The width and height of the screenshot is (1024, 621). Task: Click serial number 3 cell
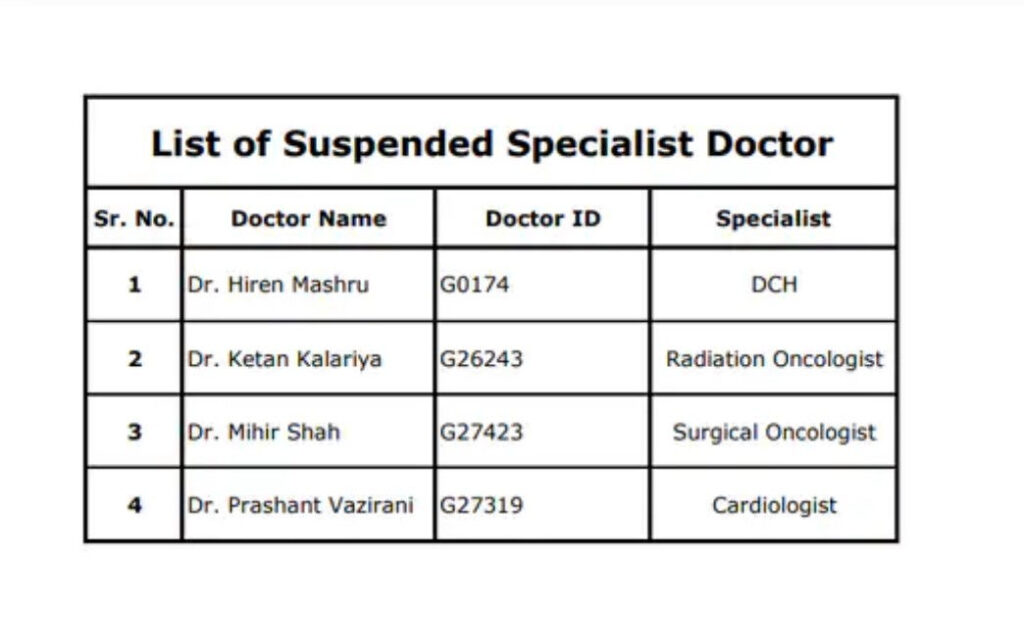click(135, 432)
